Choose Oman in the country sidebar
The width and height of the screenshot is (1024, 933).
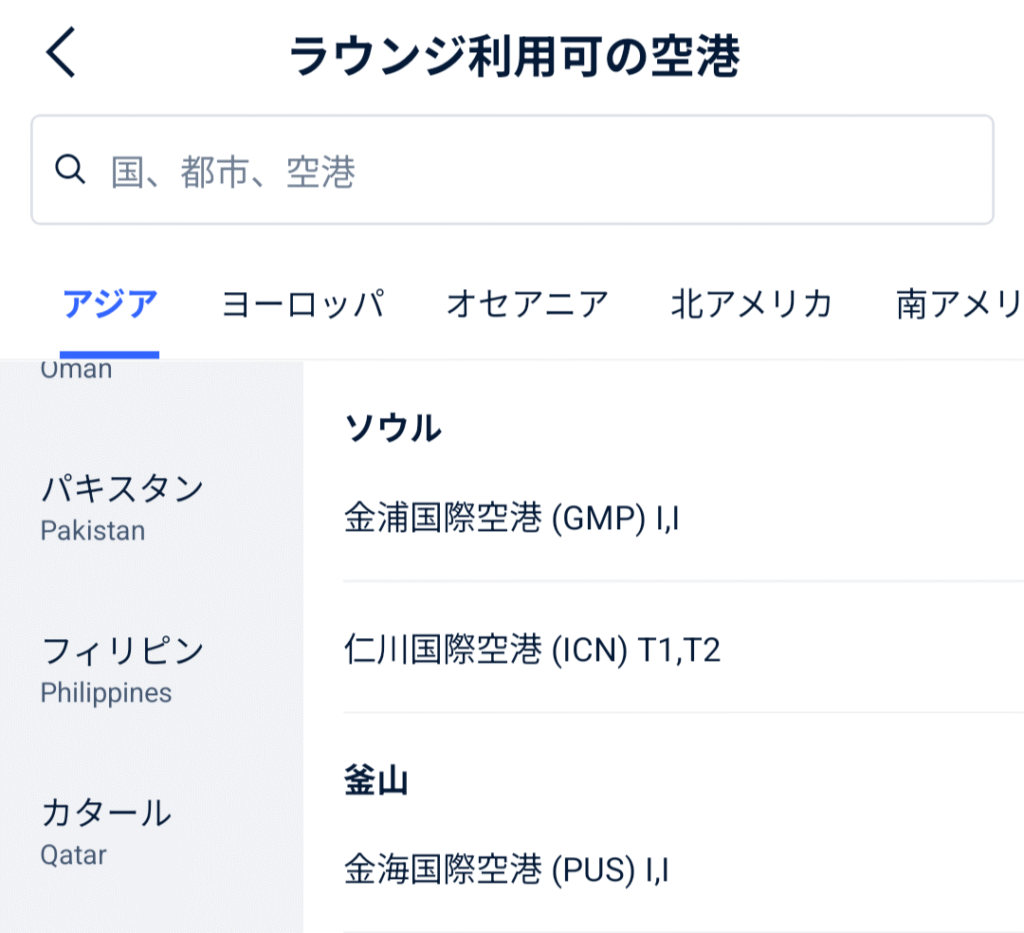(x=77, y=369)
